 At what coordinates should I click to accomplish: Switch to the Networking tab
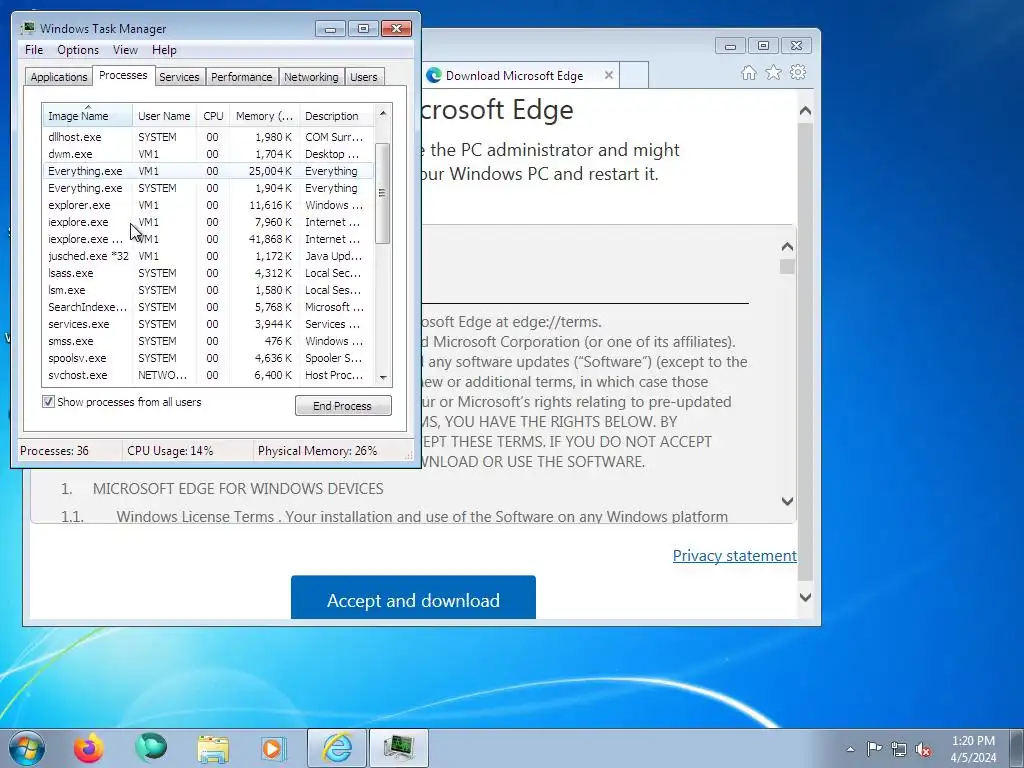click(311, 76)
